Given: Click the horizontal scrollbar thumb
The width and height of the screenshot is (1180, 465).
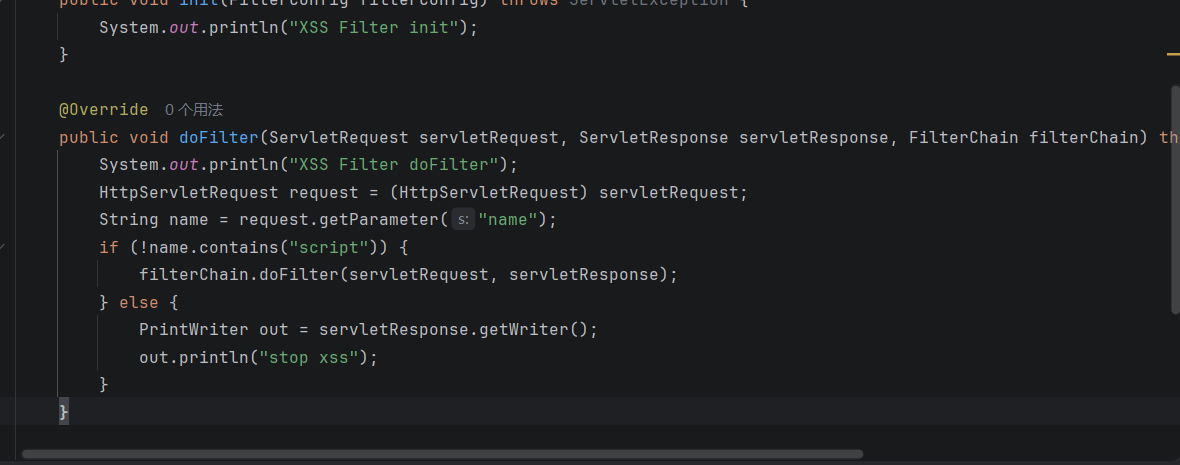Looking at the screenshot, I should (442, 454).
